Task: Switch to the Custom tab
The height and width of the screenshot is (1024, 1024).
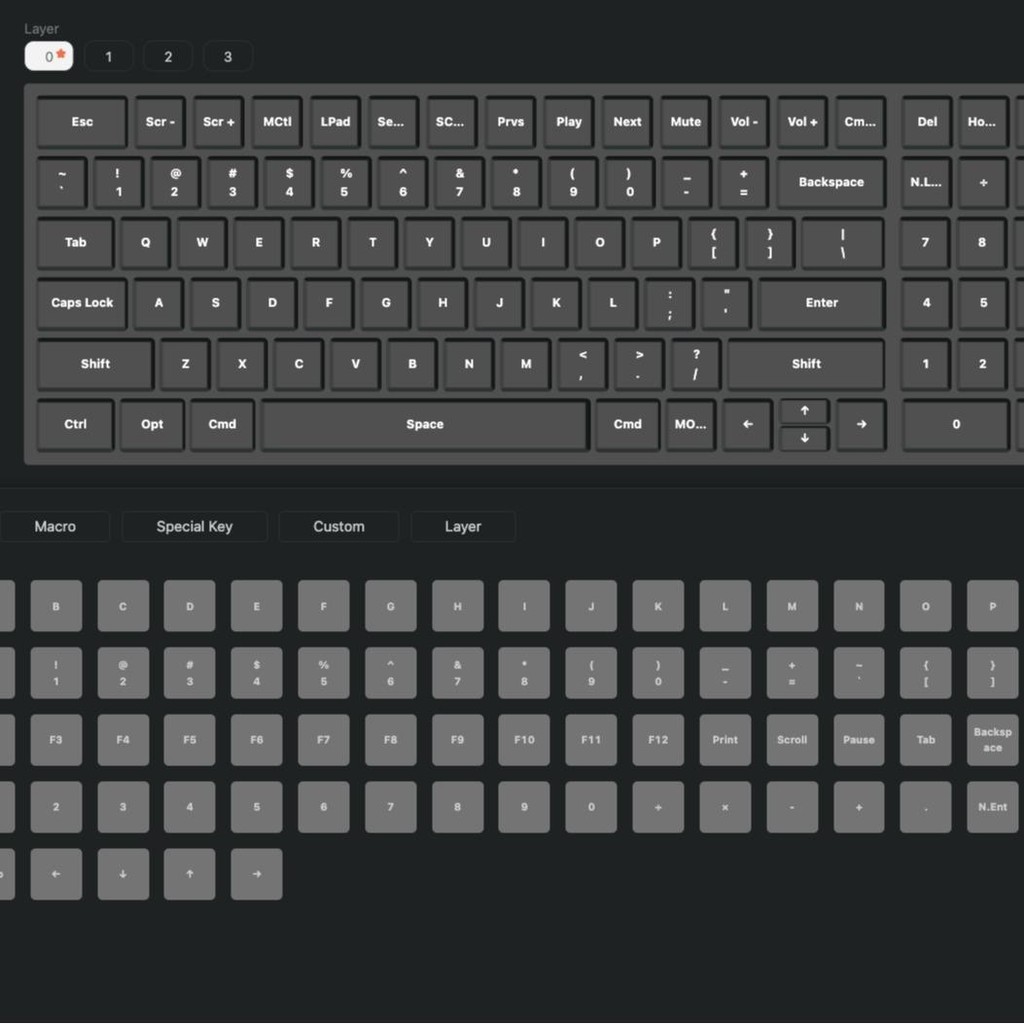Action: pos(339,526)
